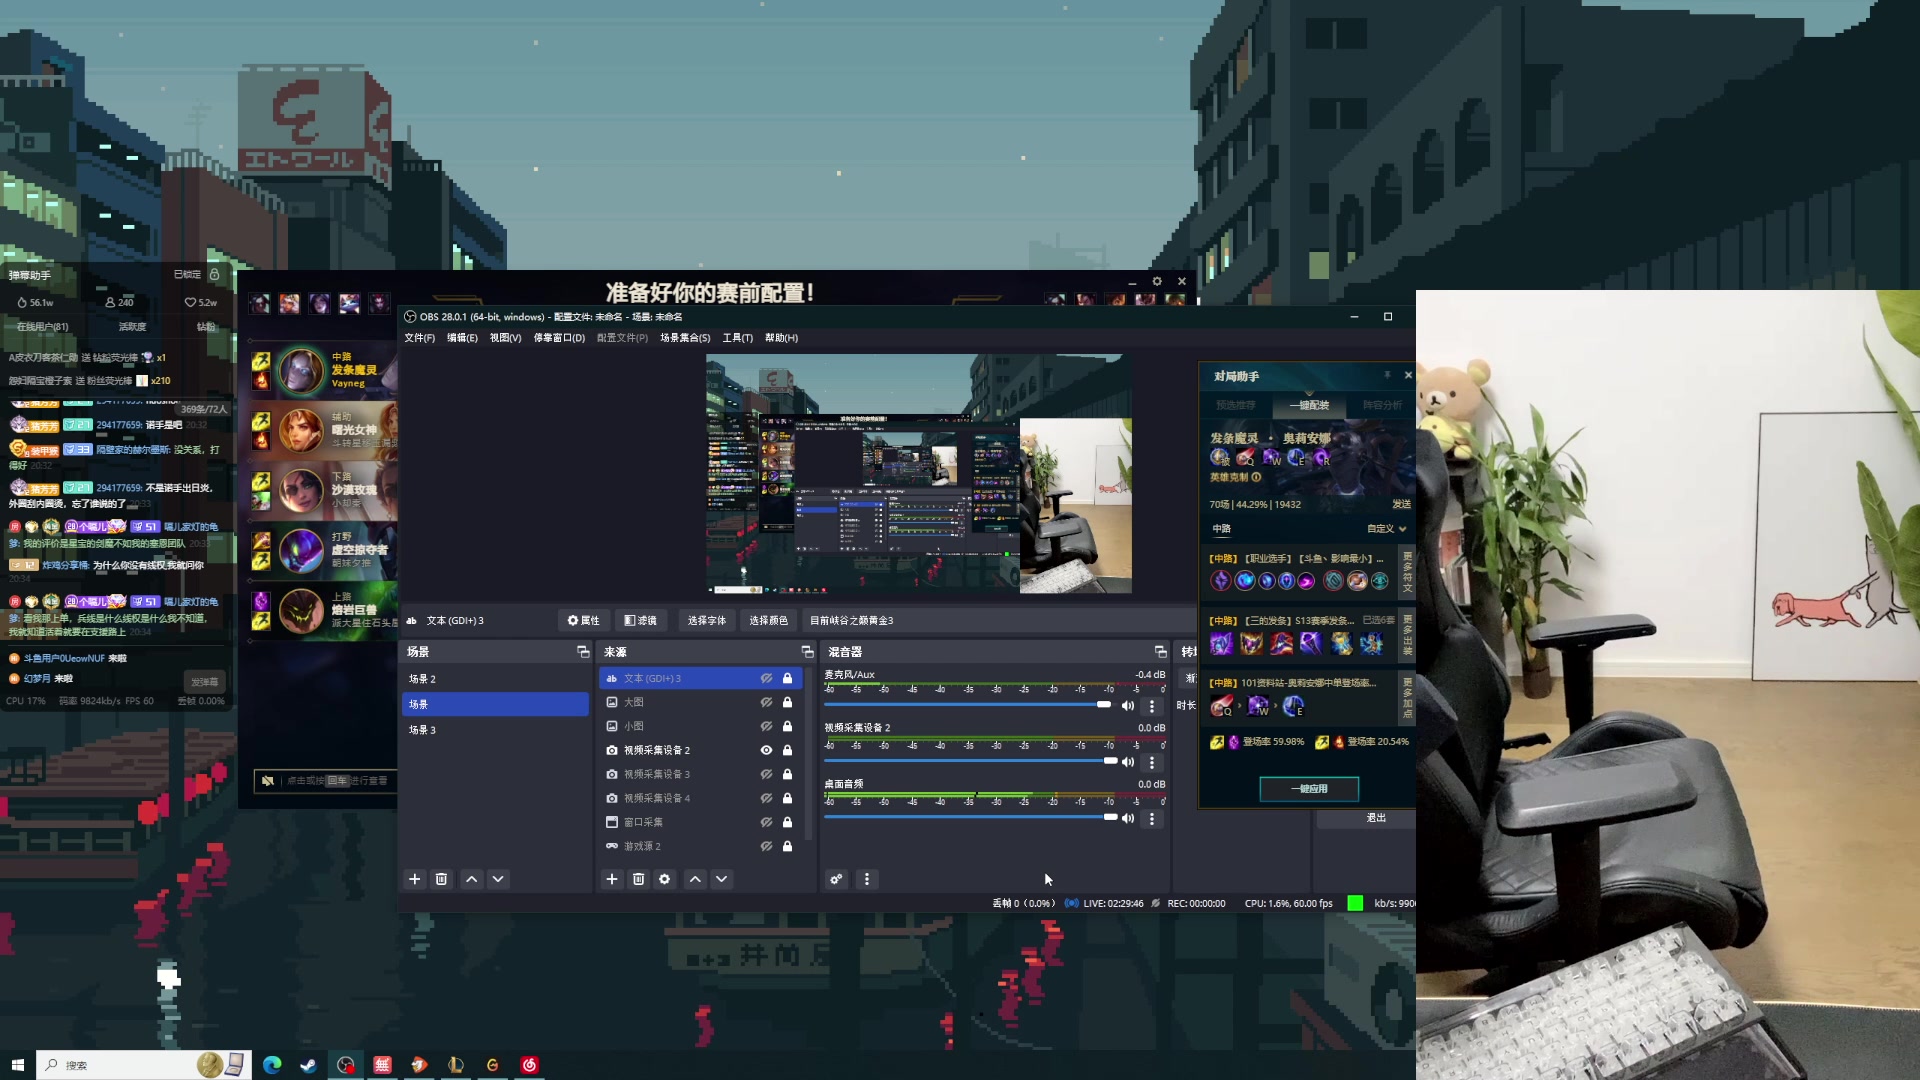
Task: Click the 选择颜色 button
Action: (769, 621)
